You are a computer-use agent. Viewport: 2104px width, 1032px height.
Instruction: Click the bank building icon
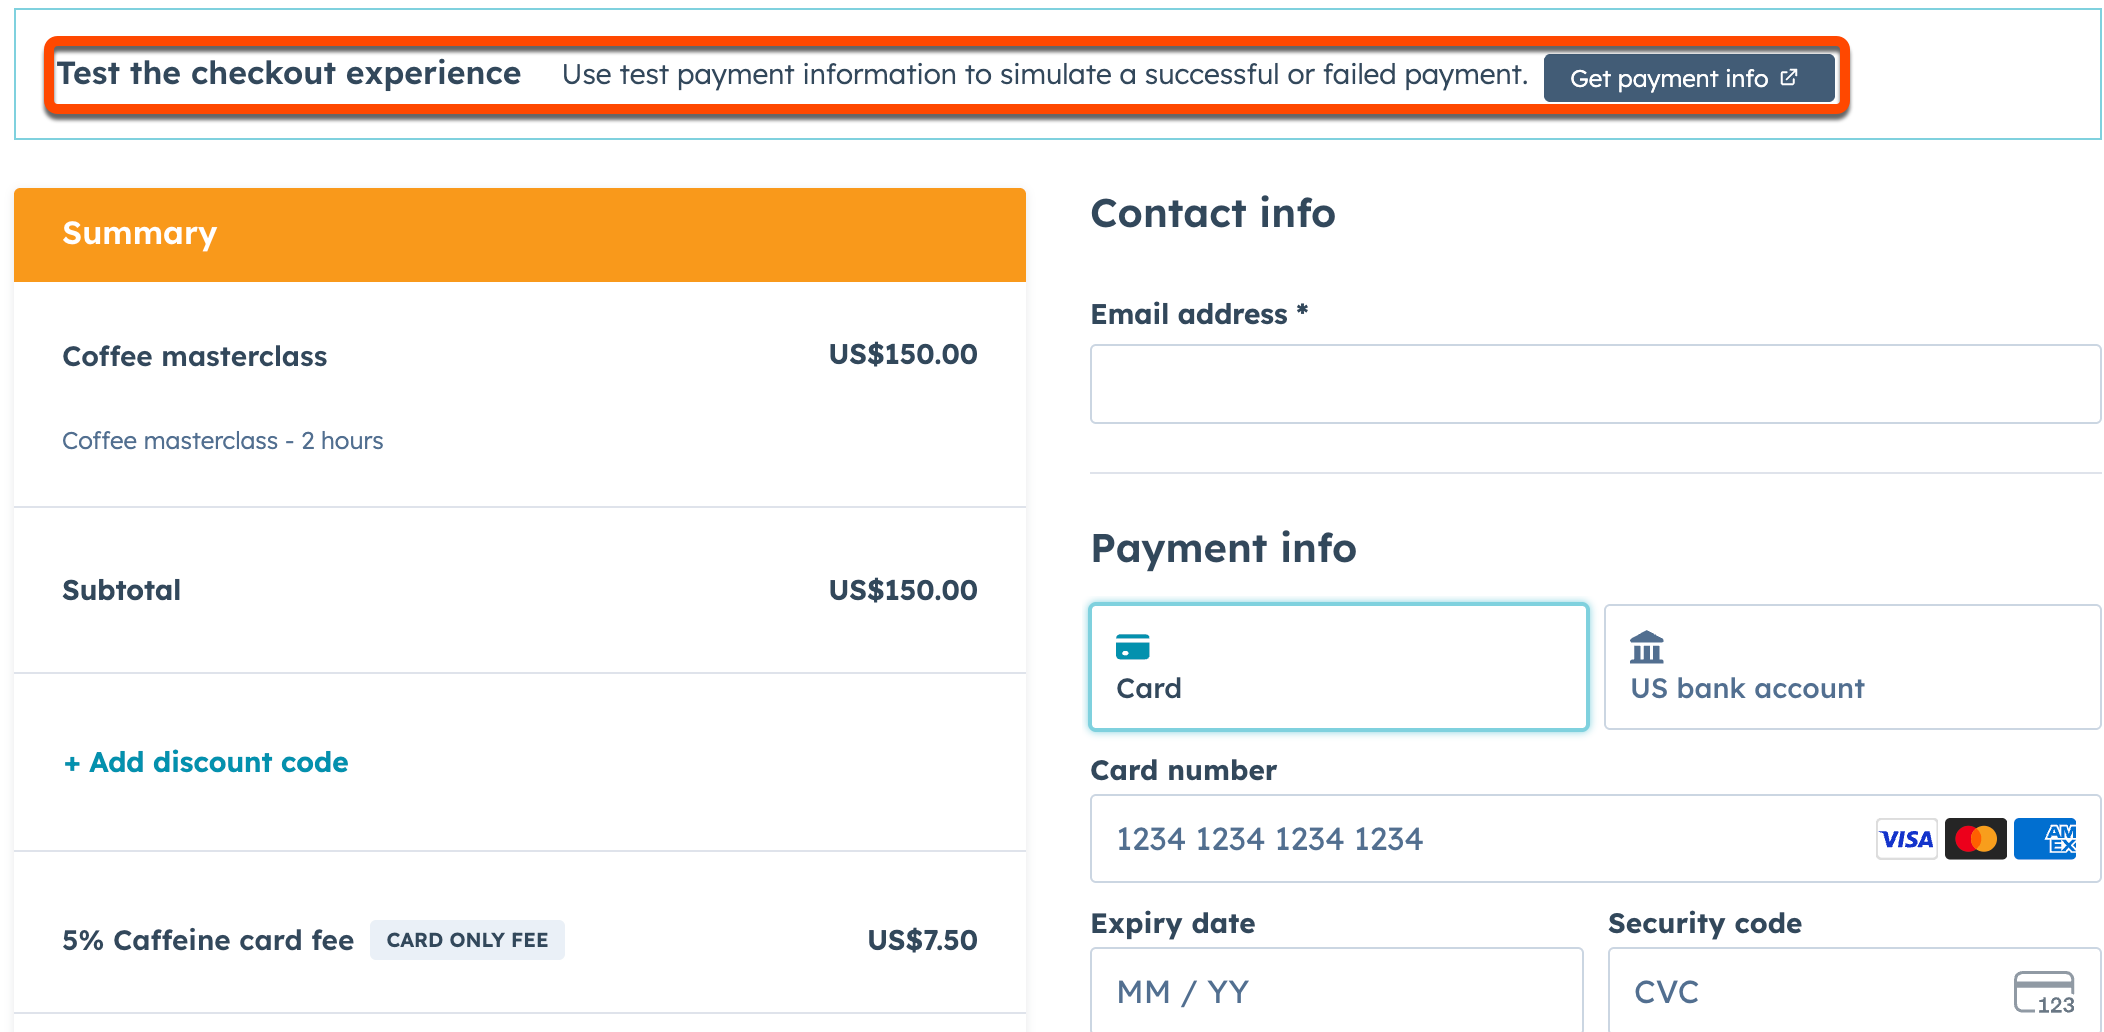coord(1646,647)
